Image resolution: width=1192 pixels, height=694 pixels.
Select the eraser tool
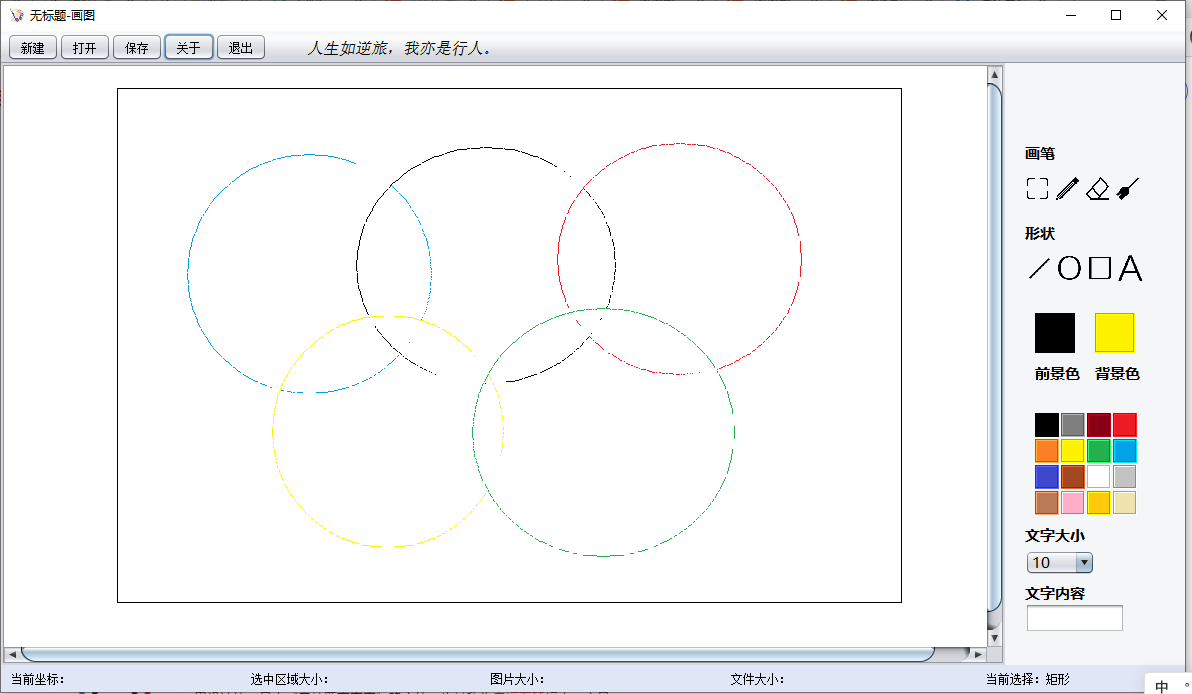(1098, 189)
